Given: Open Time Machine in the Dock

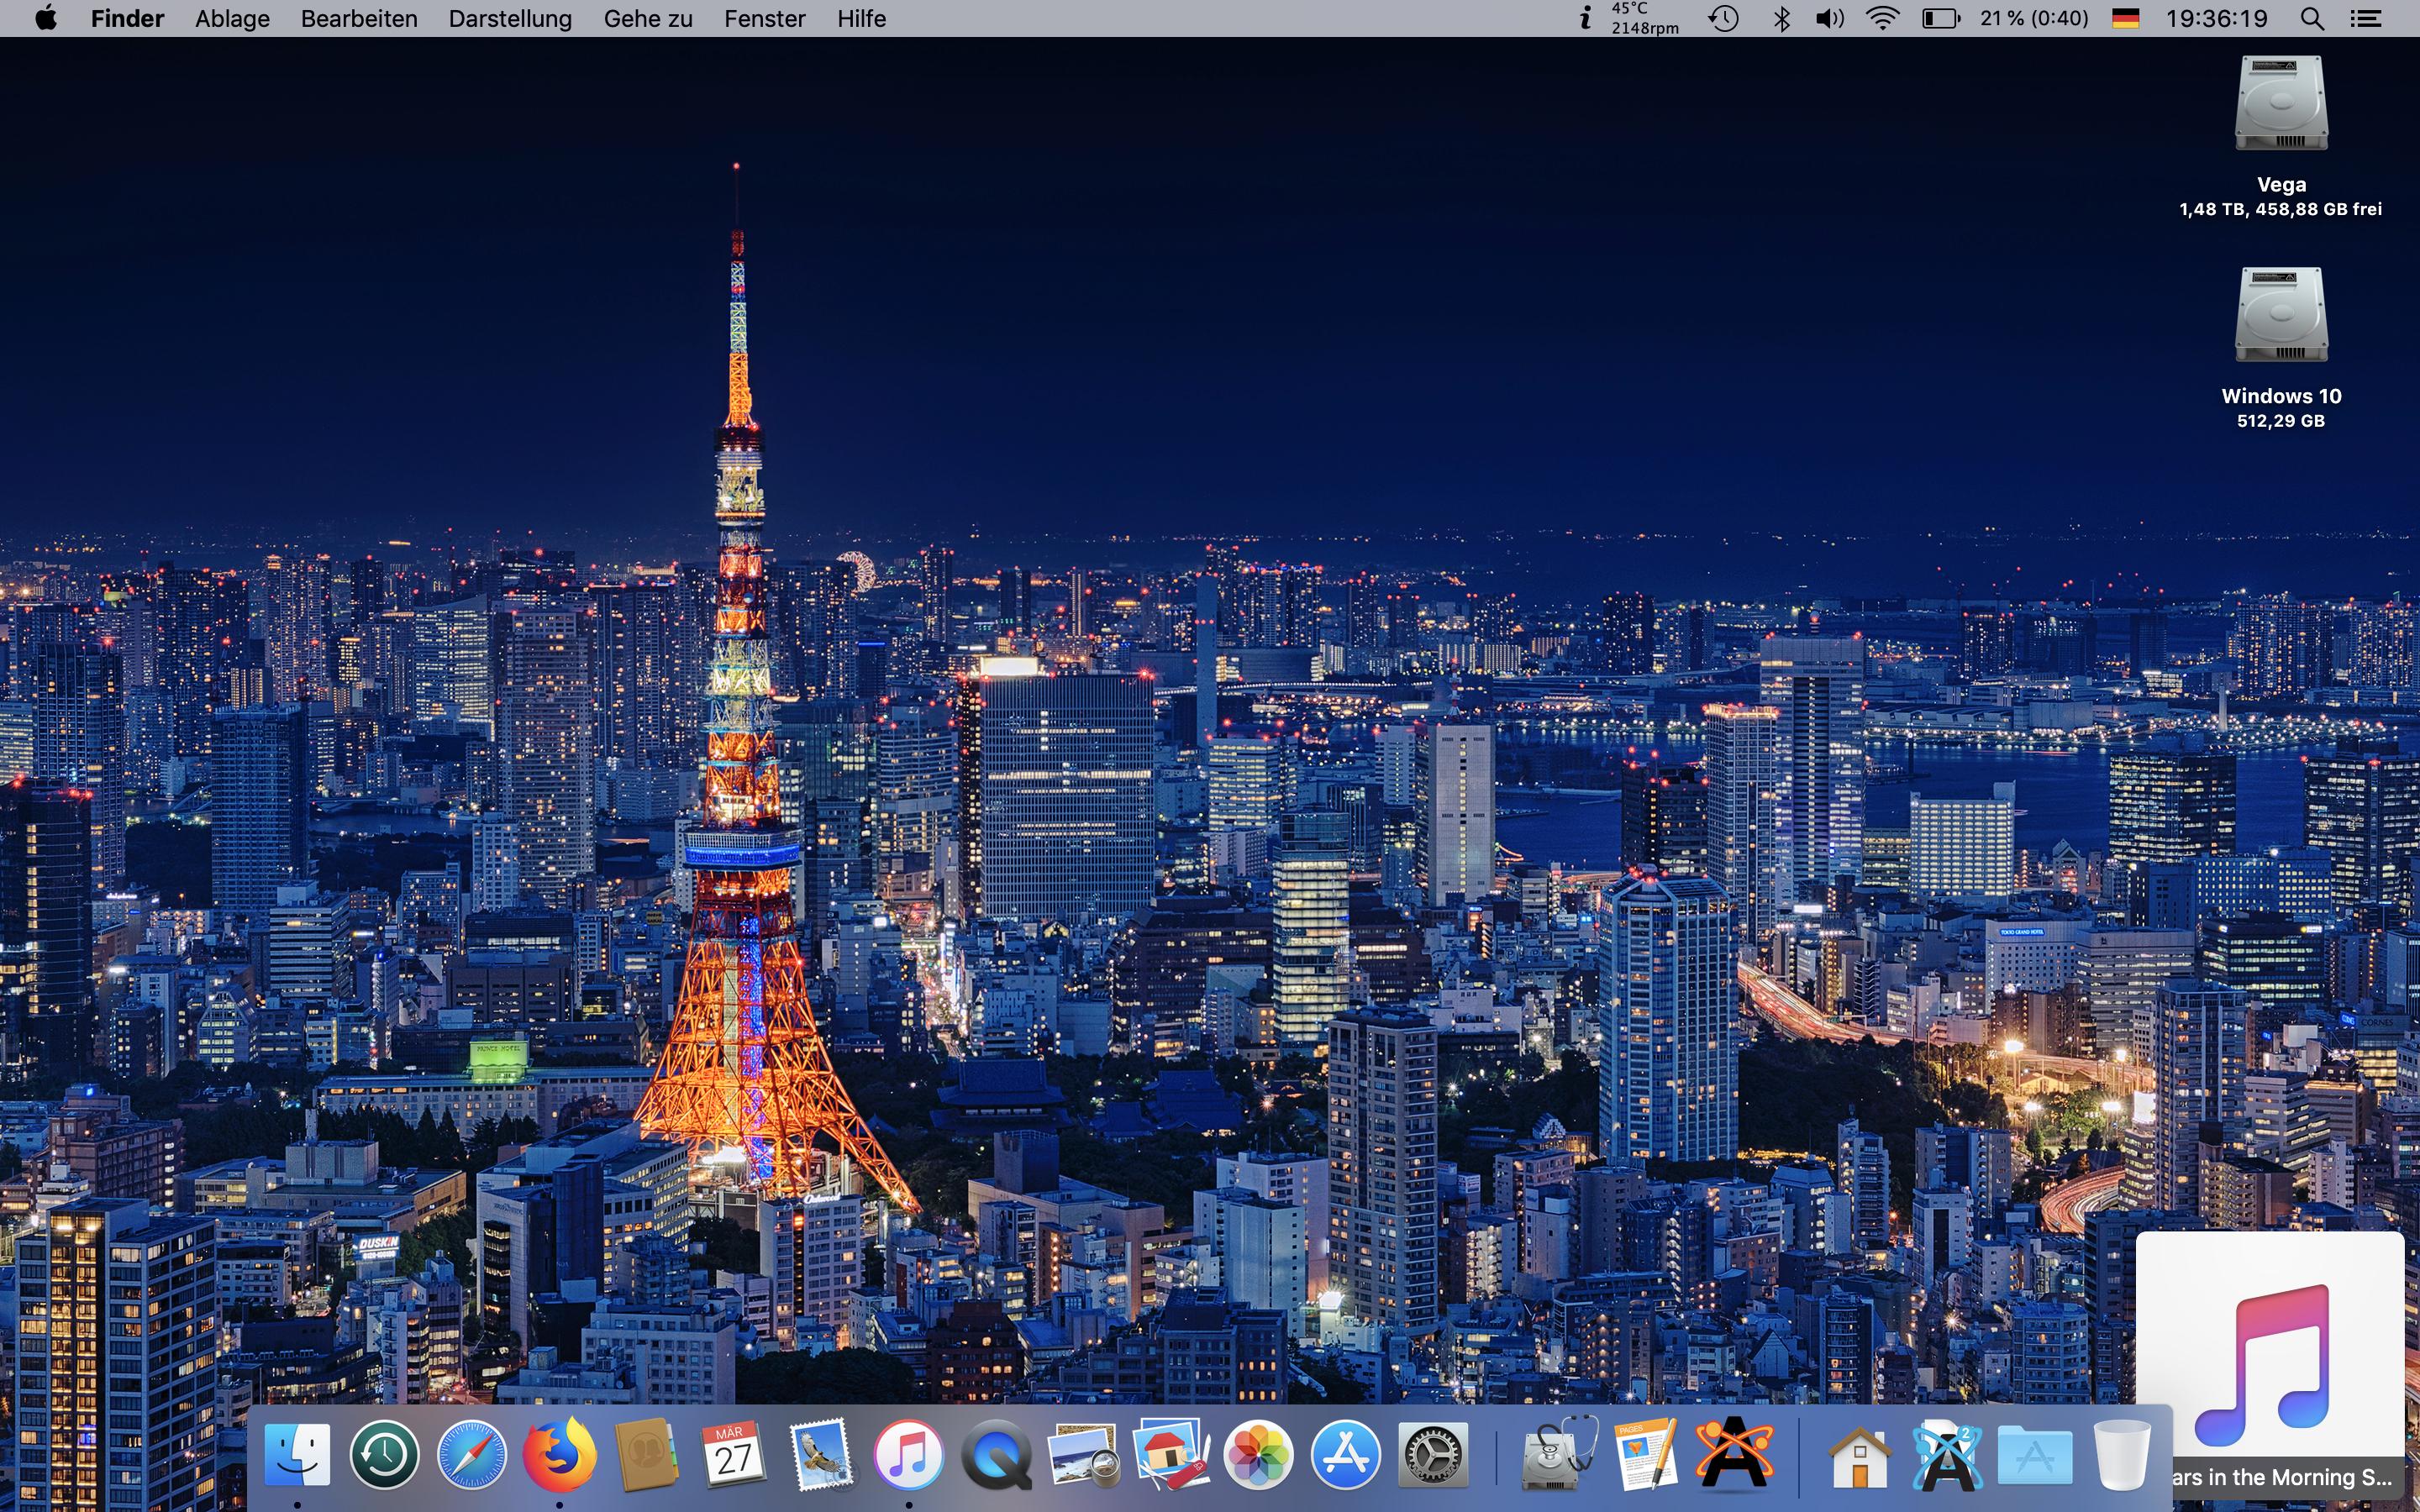Looking at the screenshot, I should pos(385,1455).
